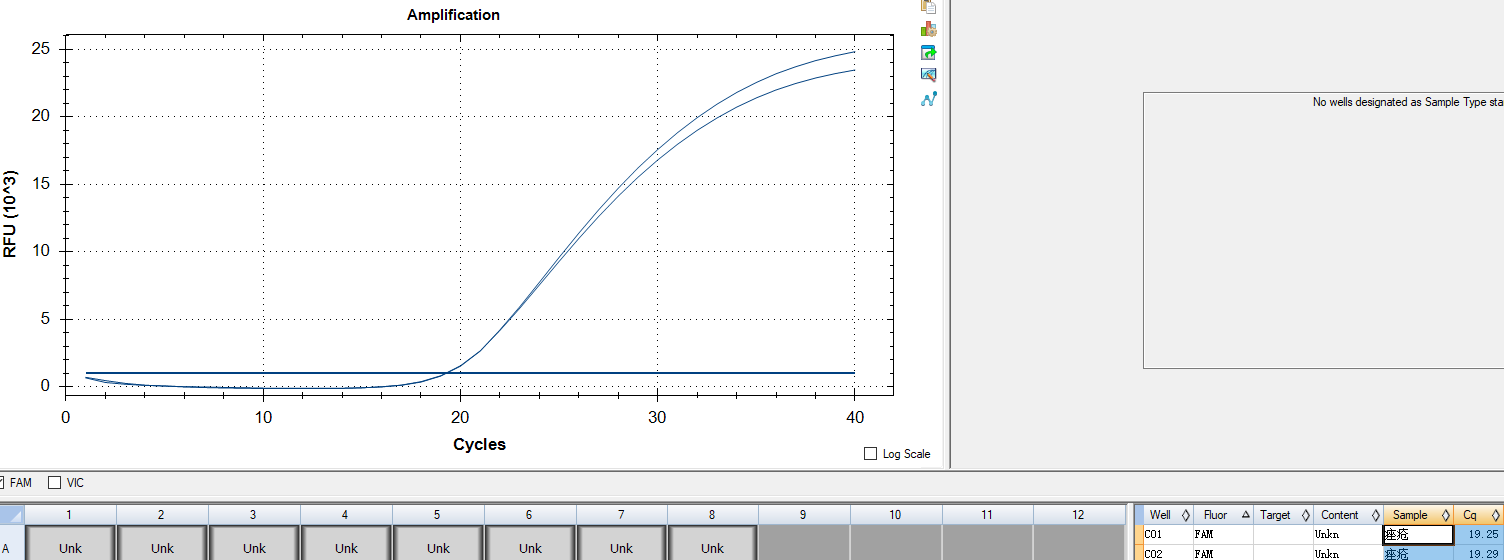The width and height of the screenshot is (1504, 560).
Task: Select plate column 1 header
Action: (x=70, y=515)
